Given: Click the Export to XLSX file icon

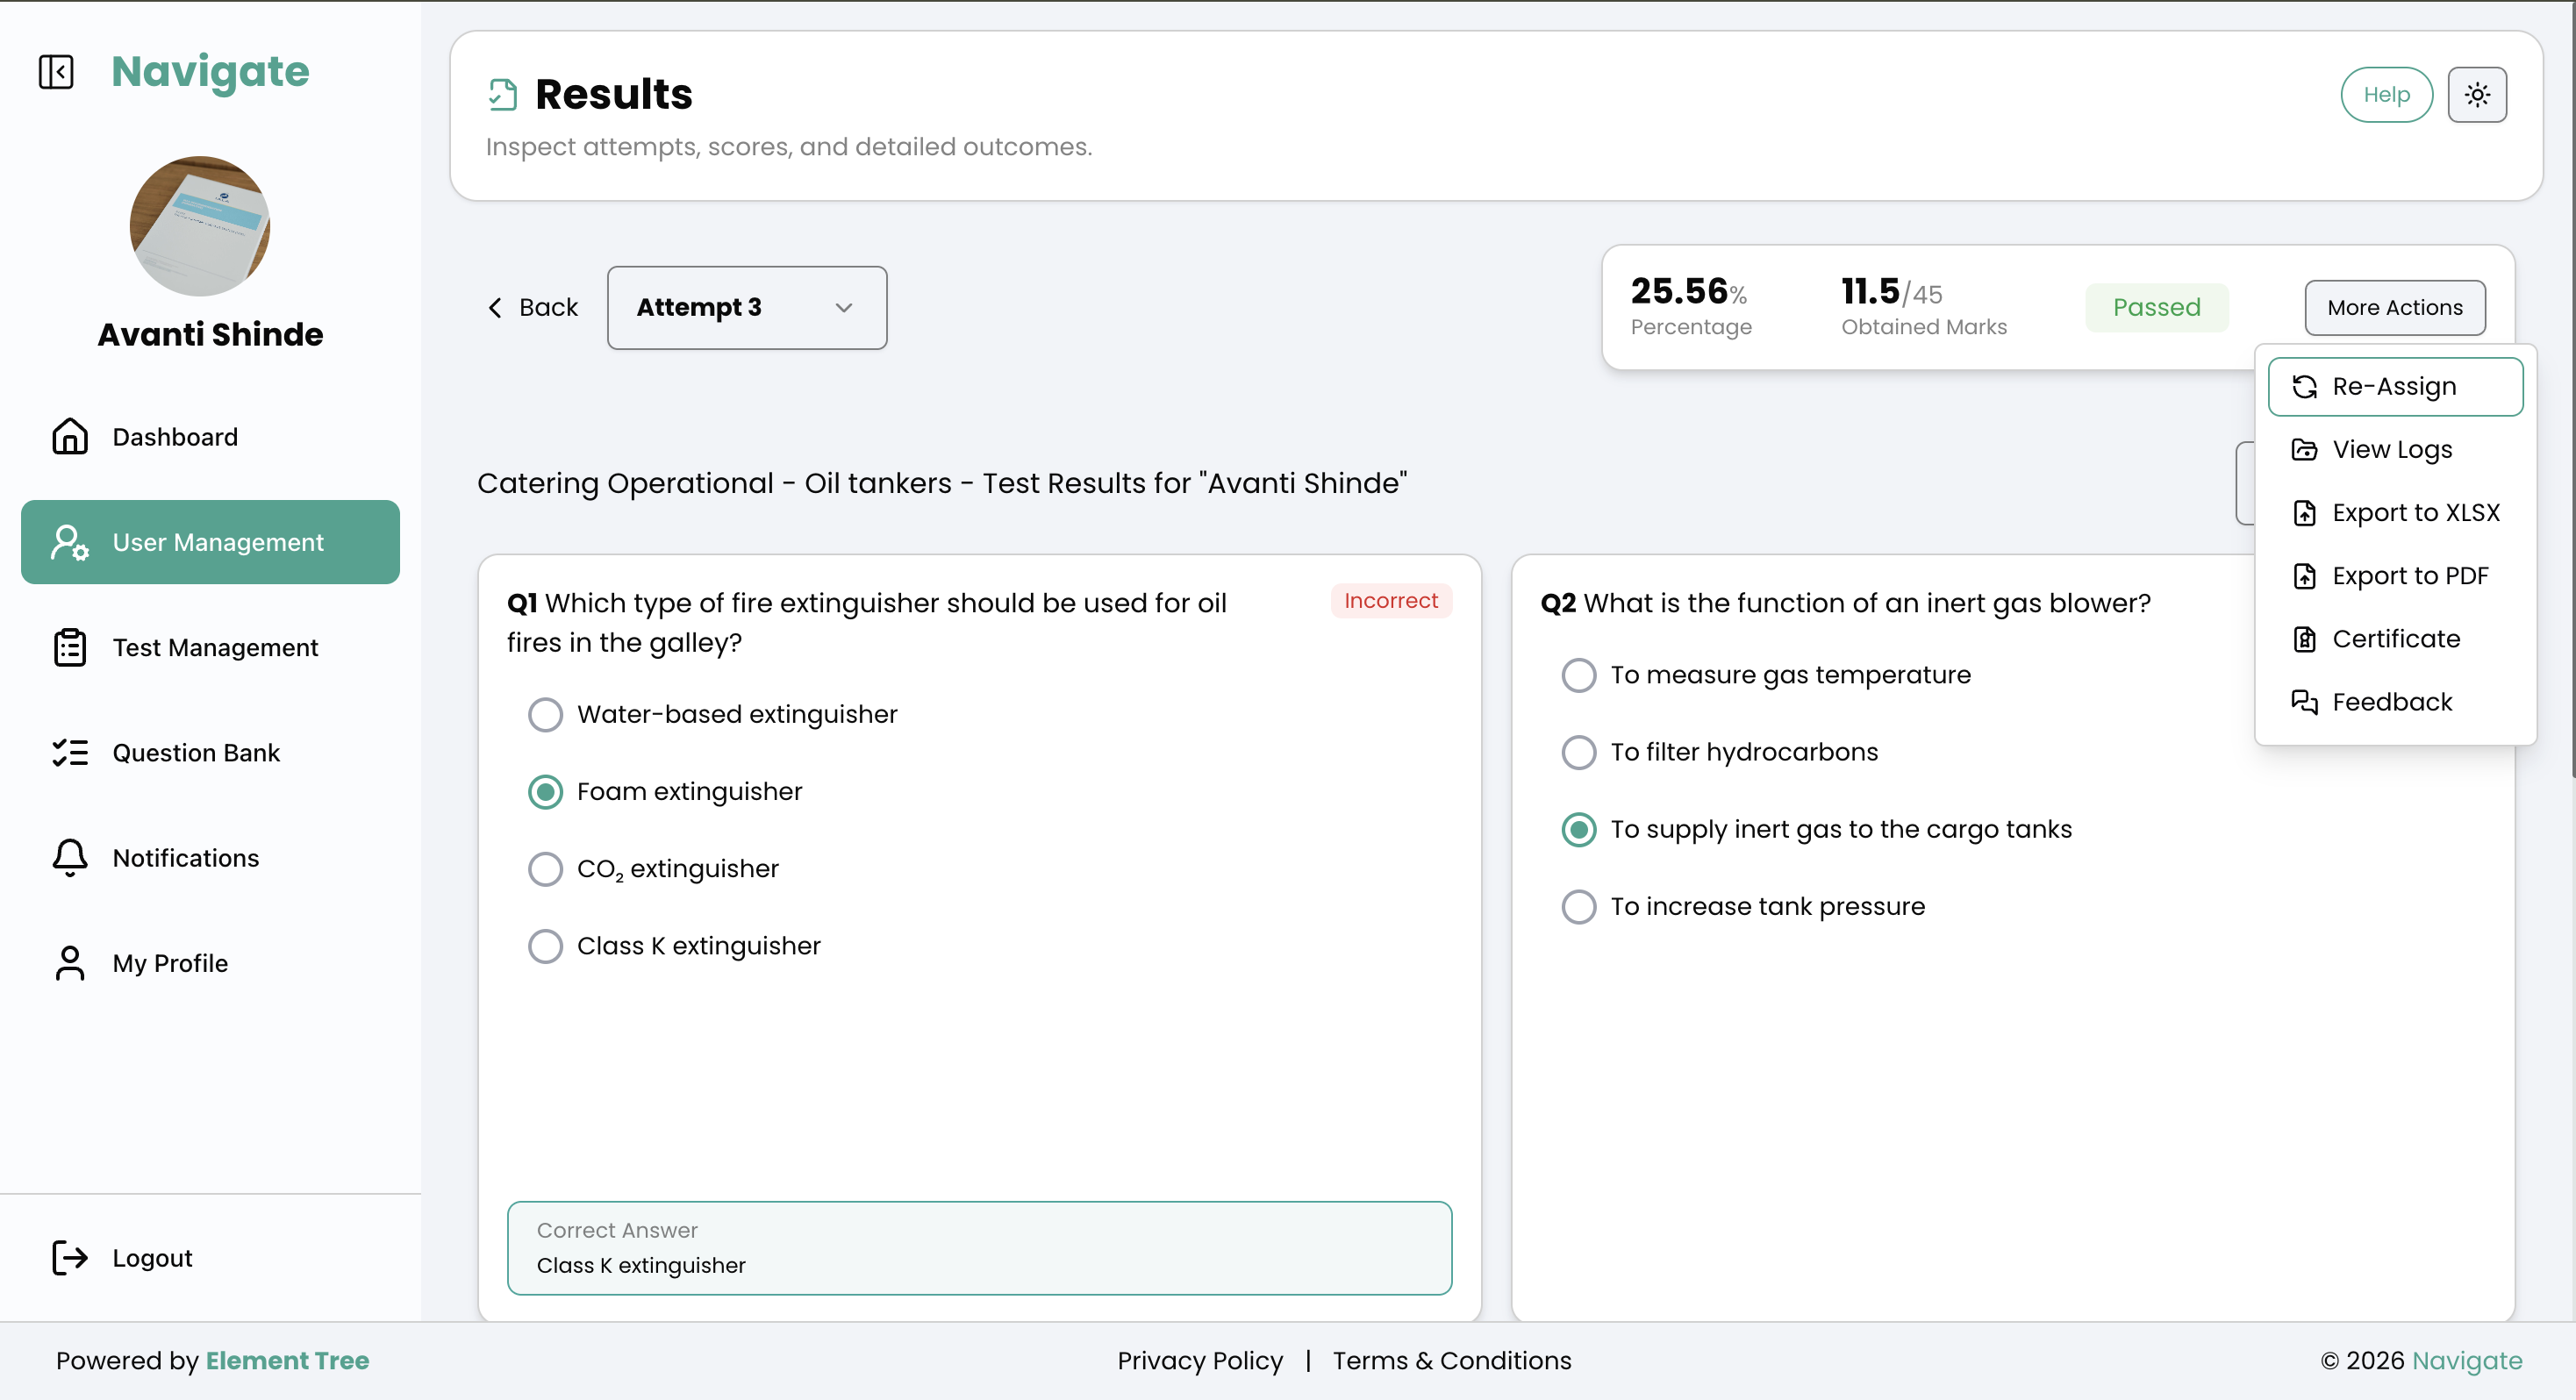Looking at the screenshot, I should [x=2304, y=513].
